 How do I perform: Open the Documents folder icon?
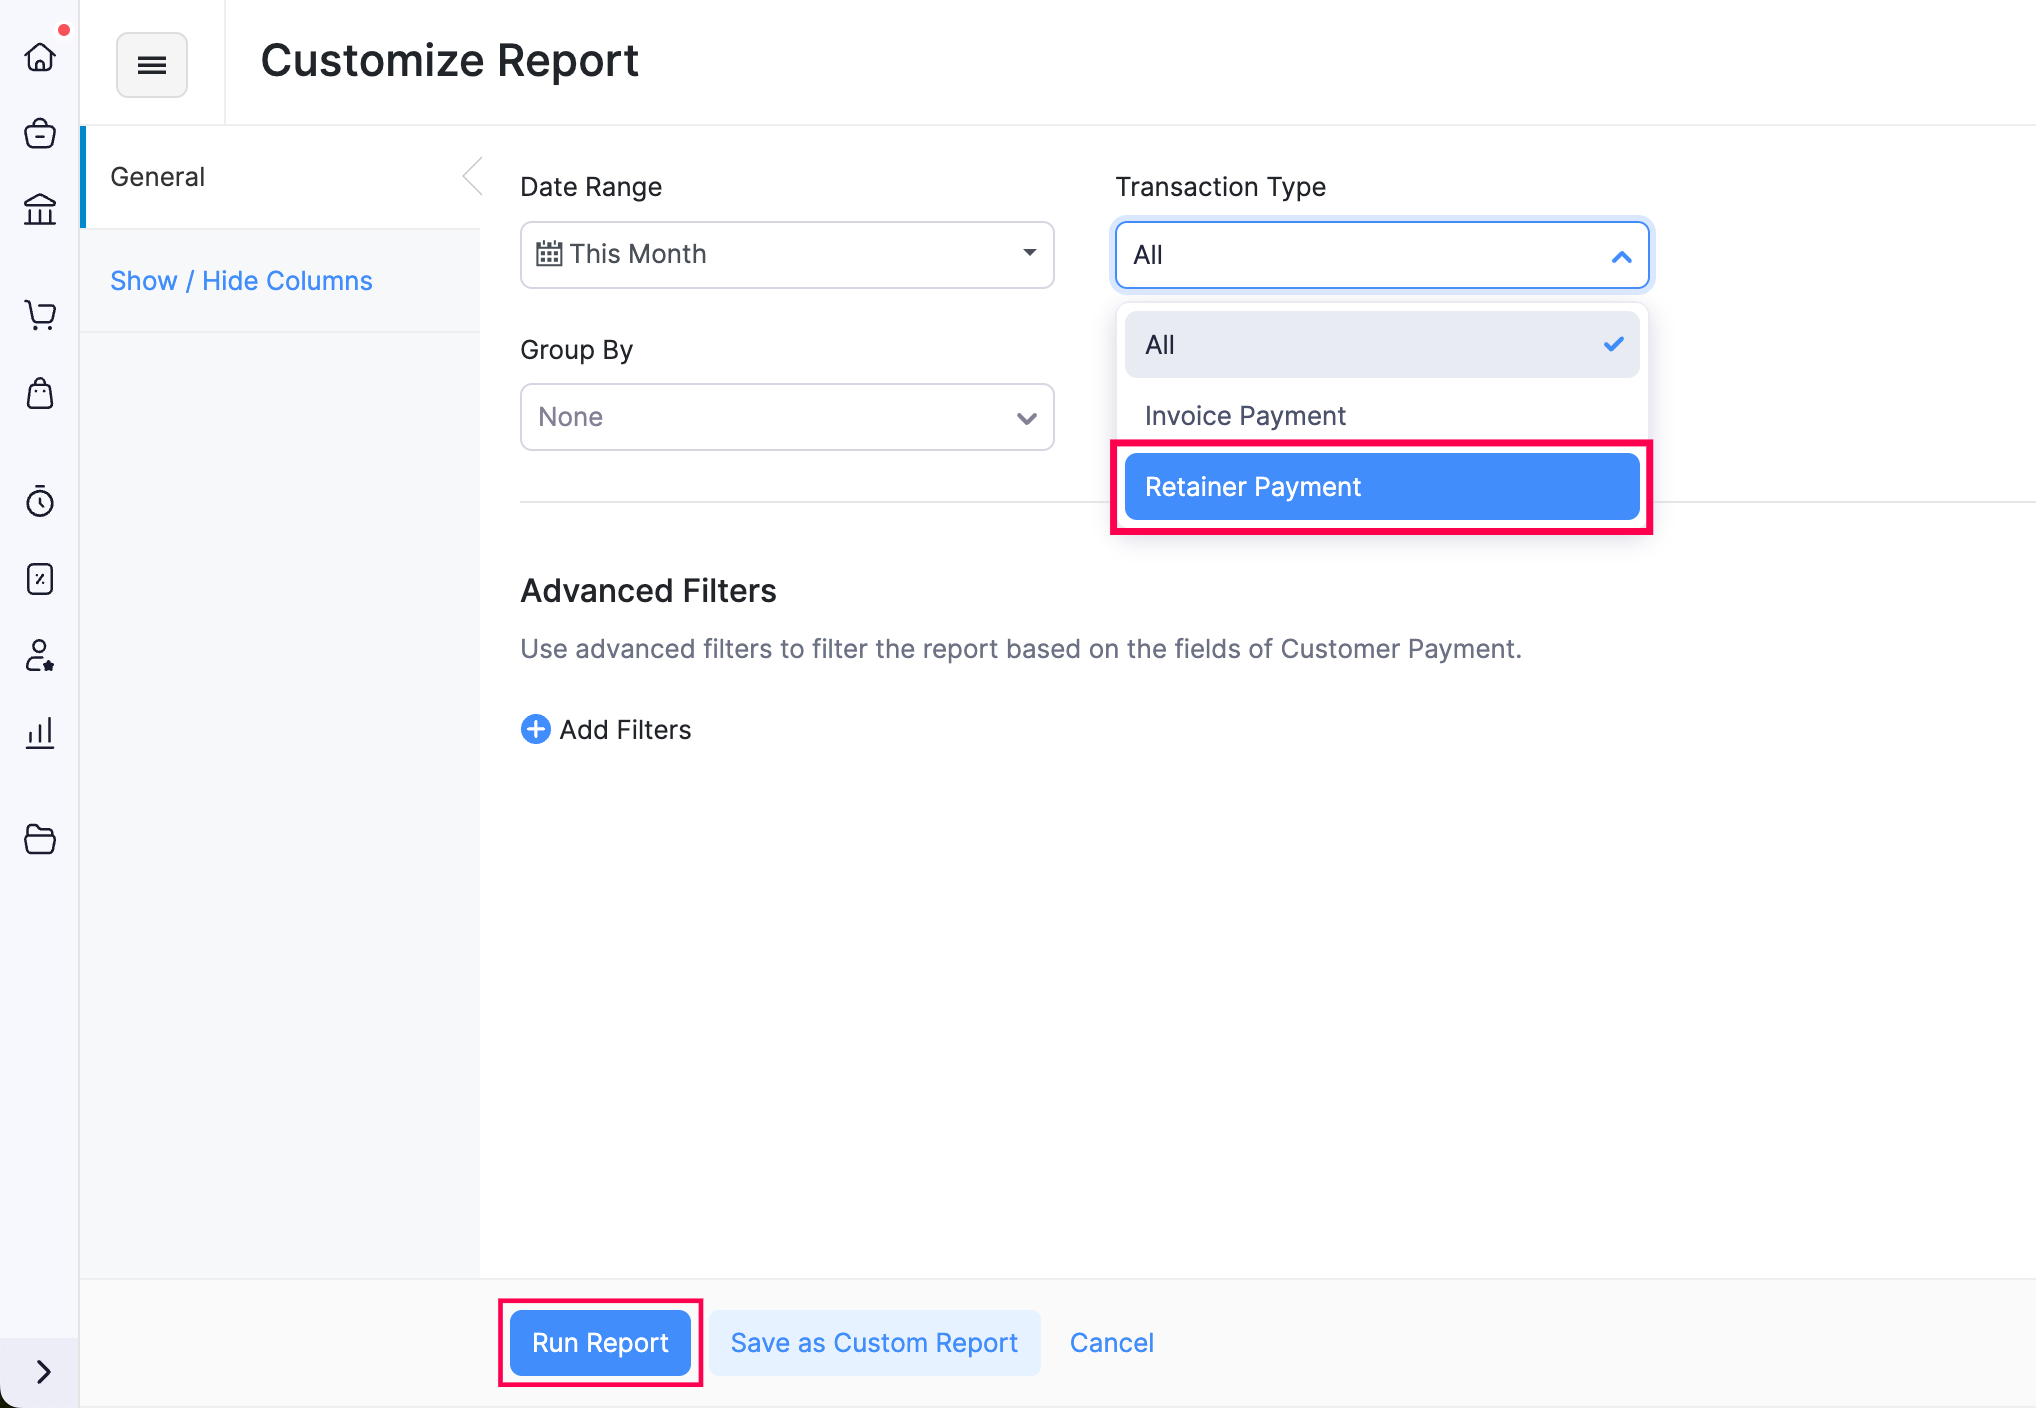click(x=40, y=839)
